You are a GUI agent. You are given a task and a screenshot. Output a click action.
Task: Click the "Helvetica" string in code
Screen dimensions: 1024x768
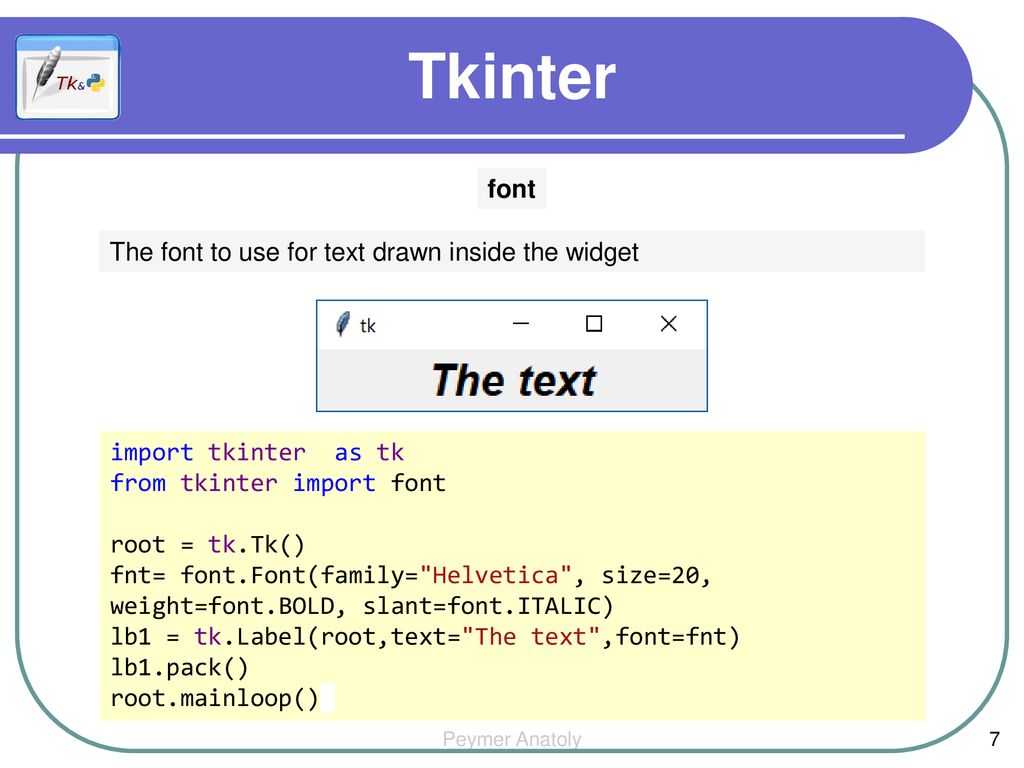click(x=496, y=575)
